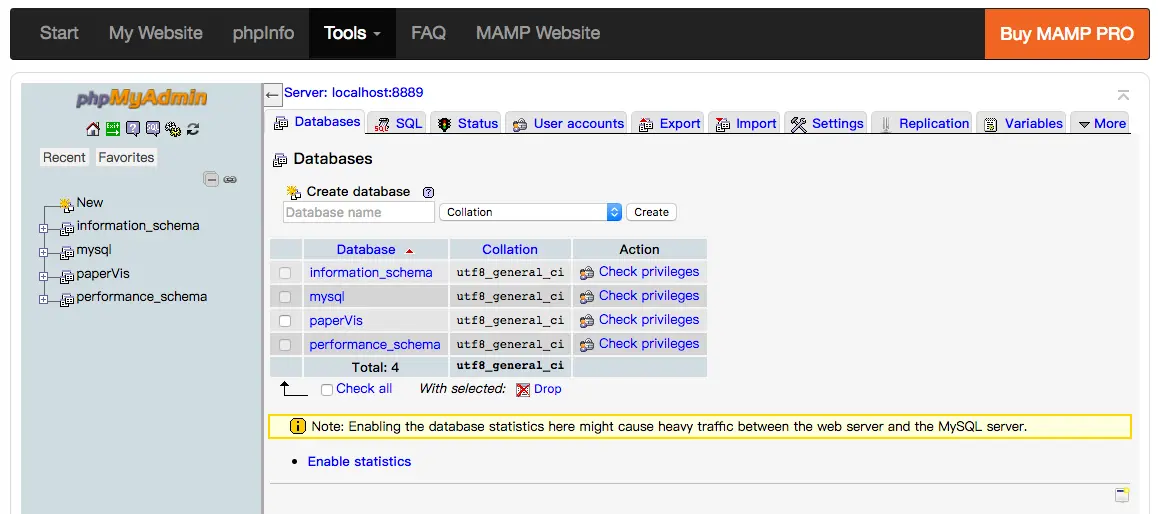1158x514 pixels.
Task: Collapse all tree items with the minus icon
Action: pos(211,180)
